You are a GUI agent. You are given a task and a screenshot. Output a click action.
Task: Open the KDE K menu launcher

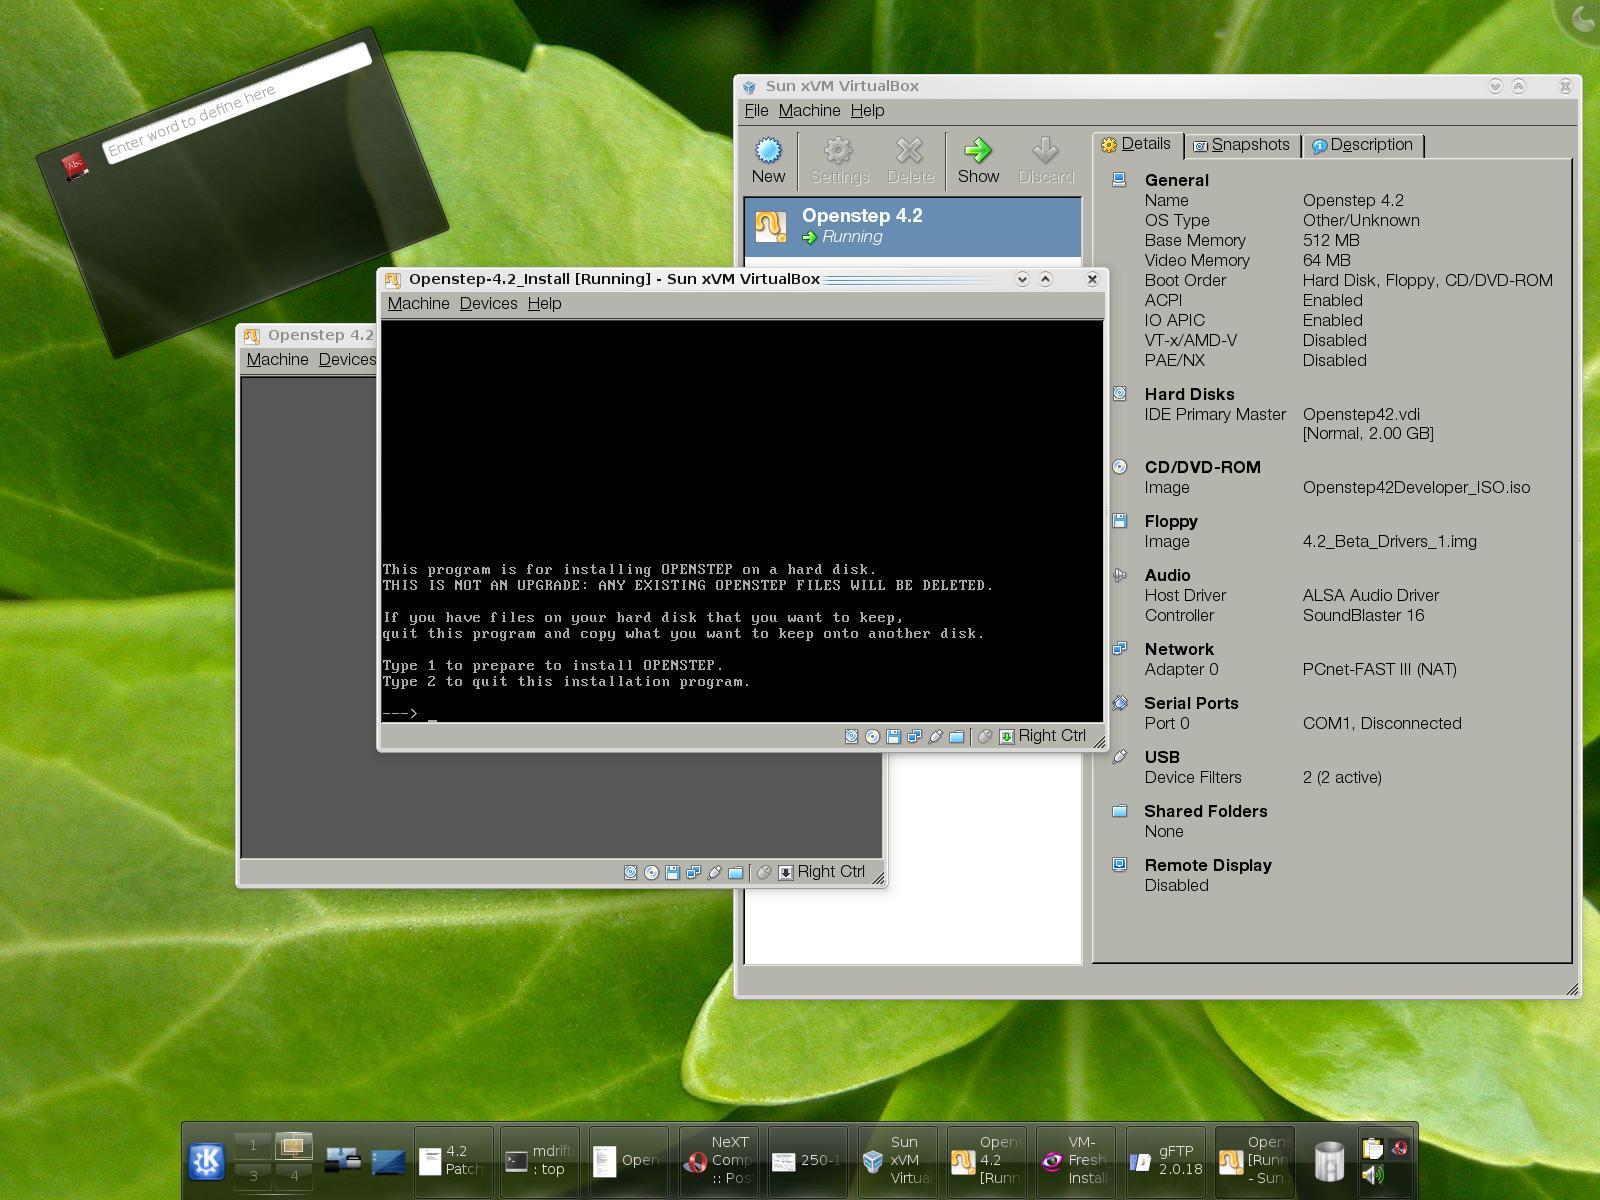click(206, 1160)
